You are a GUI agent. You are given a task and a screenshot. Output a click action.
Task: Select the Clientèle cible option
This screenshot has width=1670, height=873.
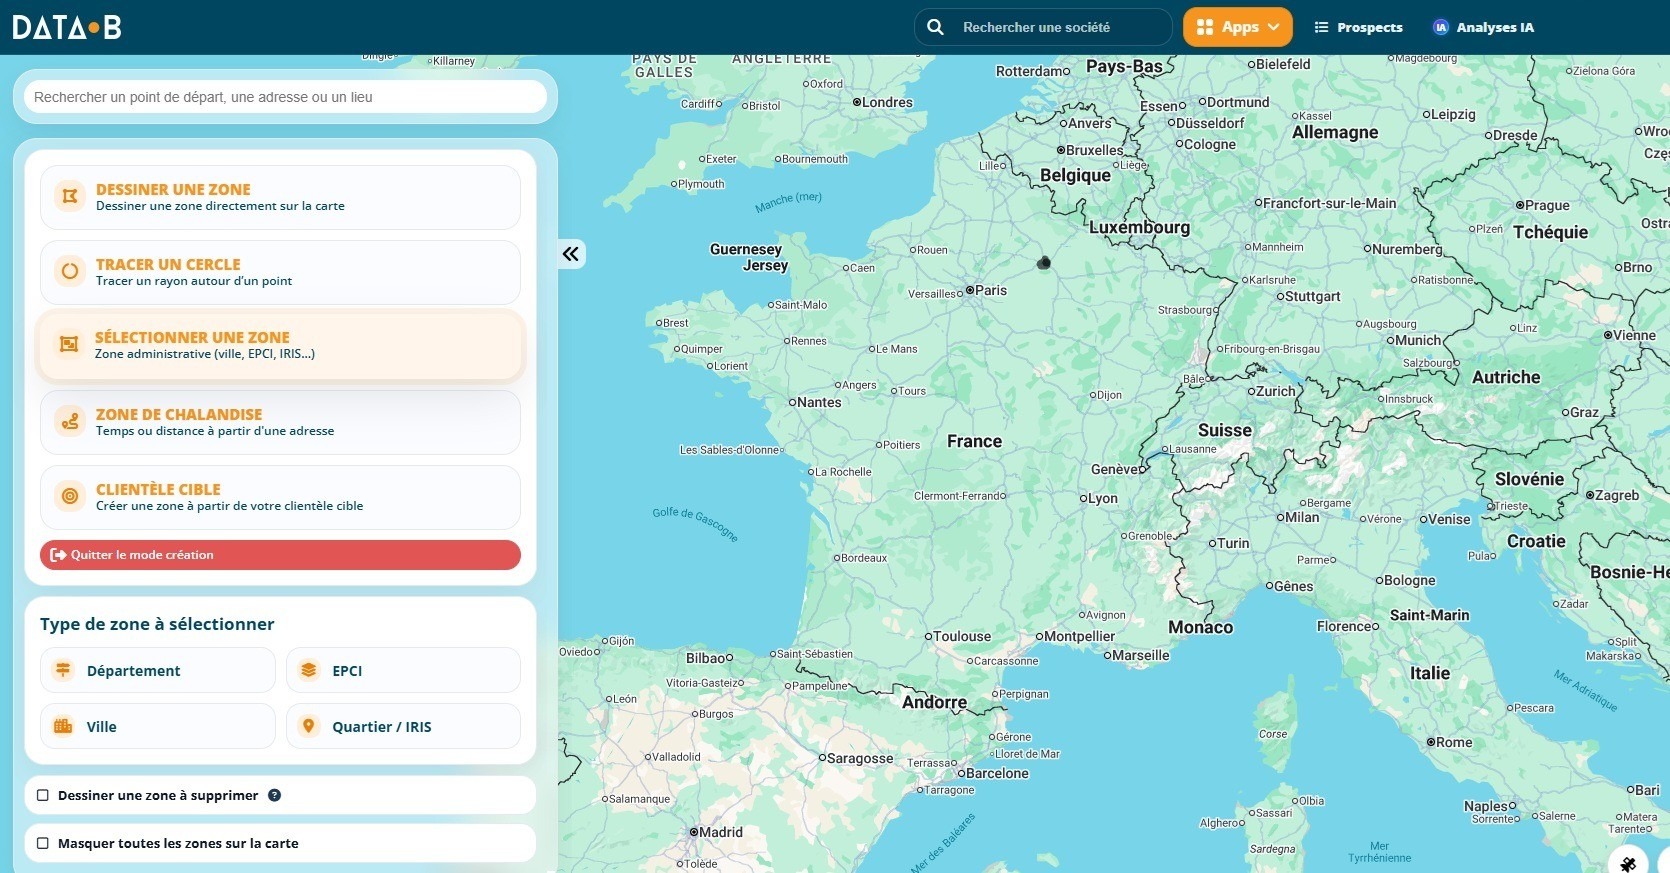(280, 497)
